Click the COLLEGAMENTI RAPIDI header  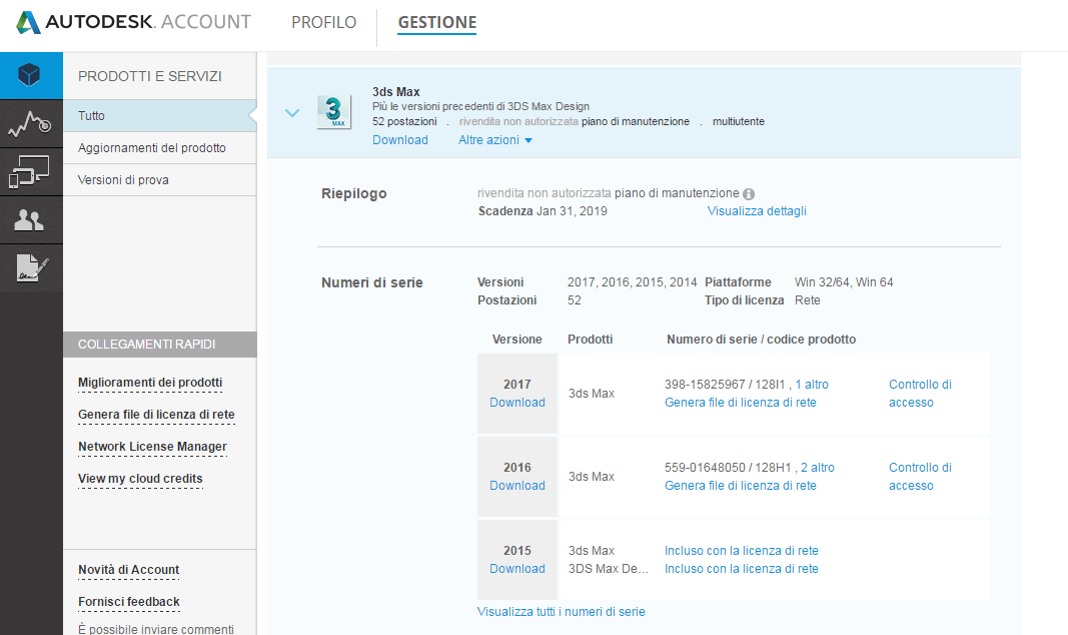pos(160,345)
